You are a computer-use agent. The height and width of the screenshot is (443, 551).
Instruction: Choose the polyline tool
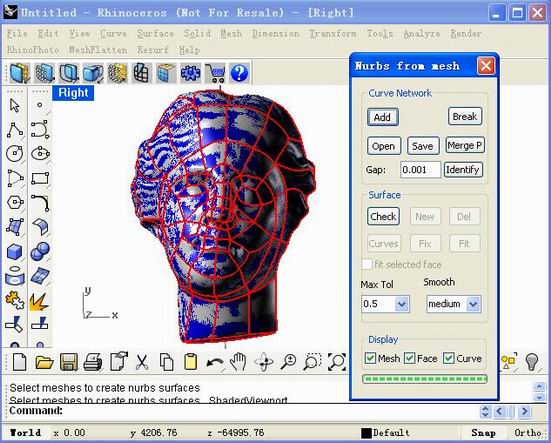pos(15,130)
